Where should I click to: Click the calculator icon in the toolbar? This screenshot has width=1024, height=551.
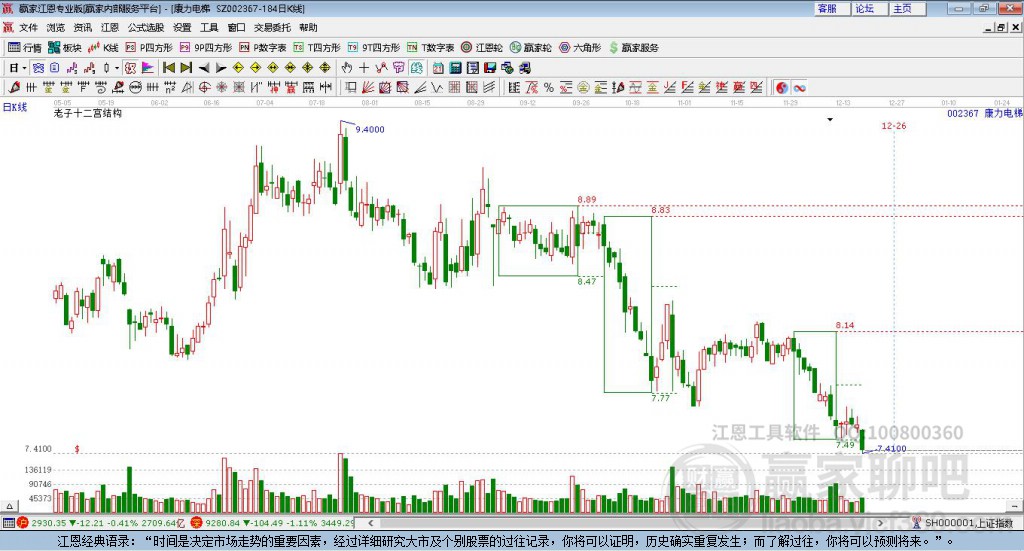pos(455,68)
